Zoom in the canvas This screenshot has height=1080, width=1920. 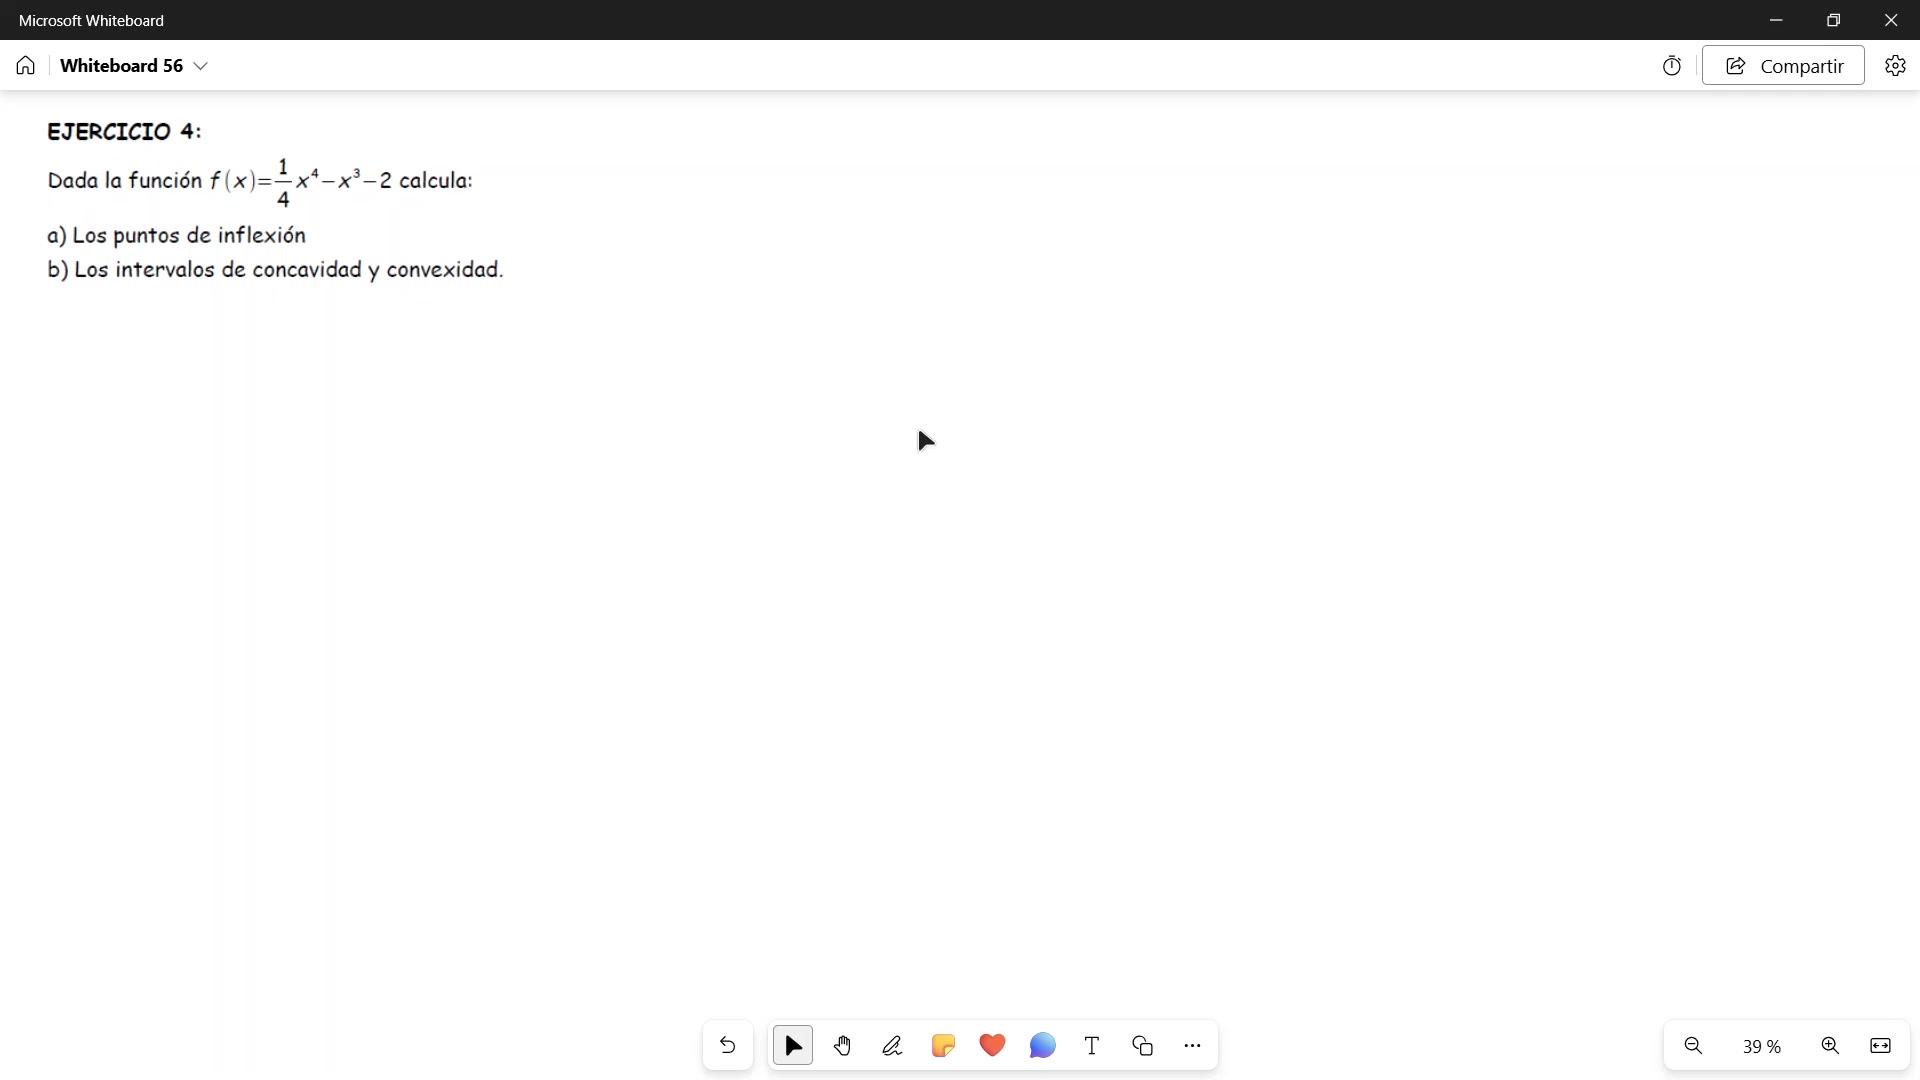(1830, 1046)
